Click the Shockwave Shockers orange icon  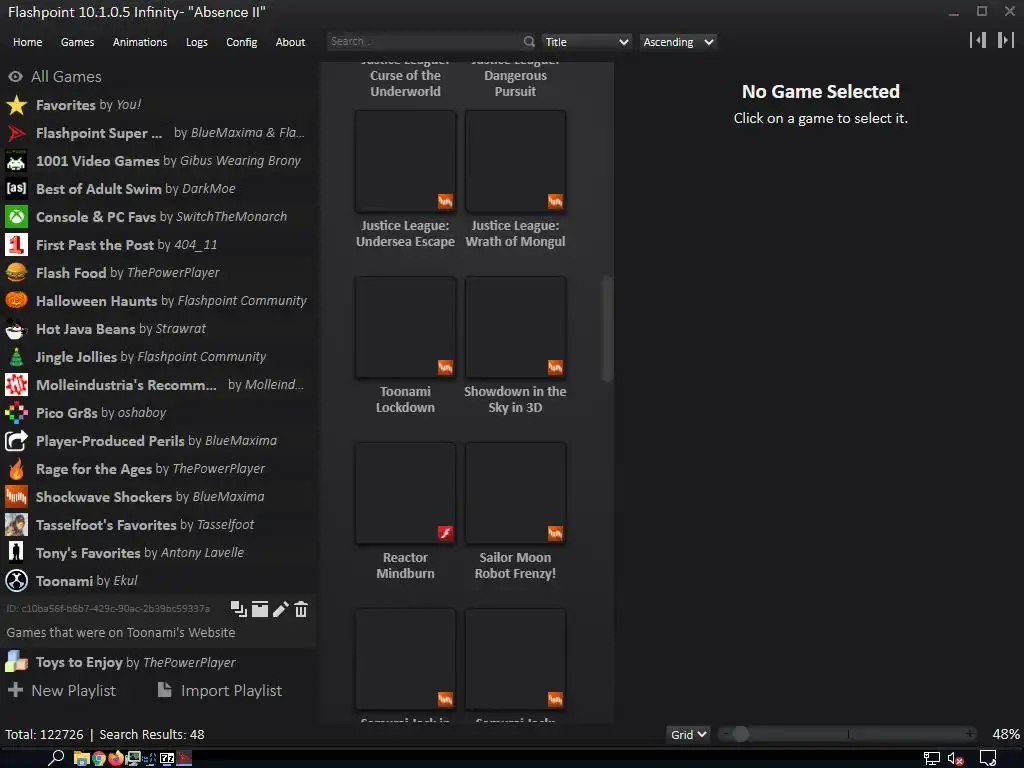16,497
